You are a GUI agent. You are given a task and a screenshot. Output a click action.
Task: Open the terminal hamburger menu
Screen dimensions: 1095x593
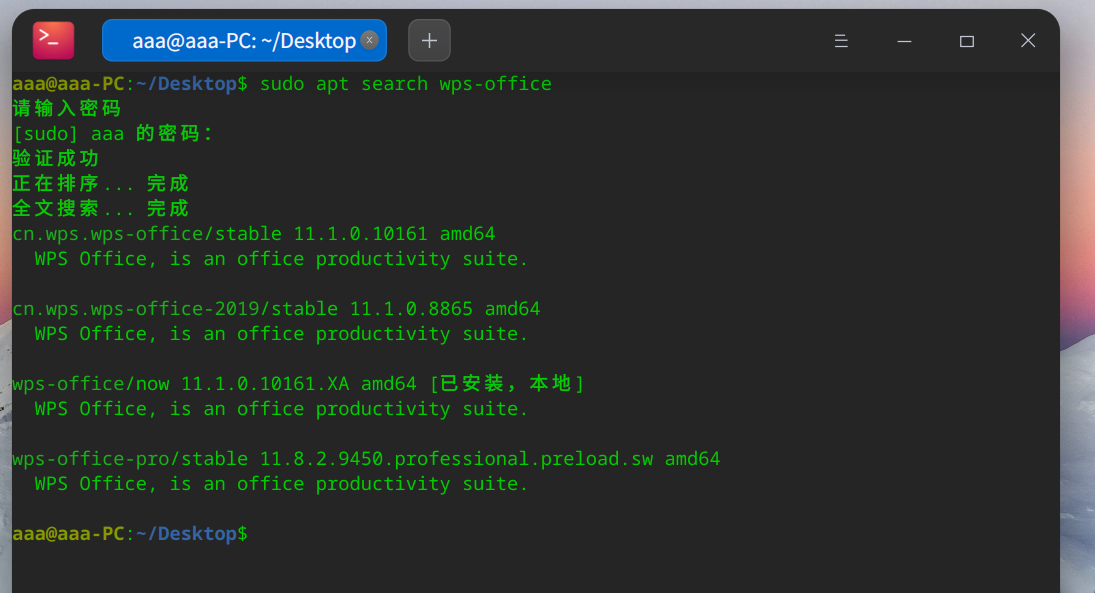point(841,41)
